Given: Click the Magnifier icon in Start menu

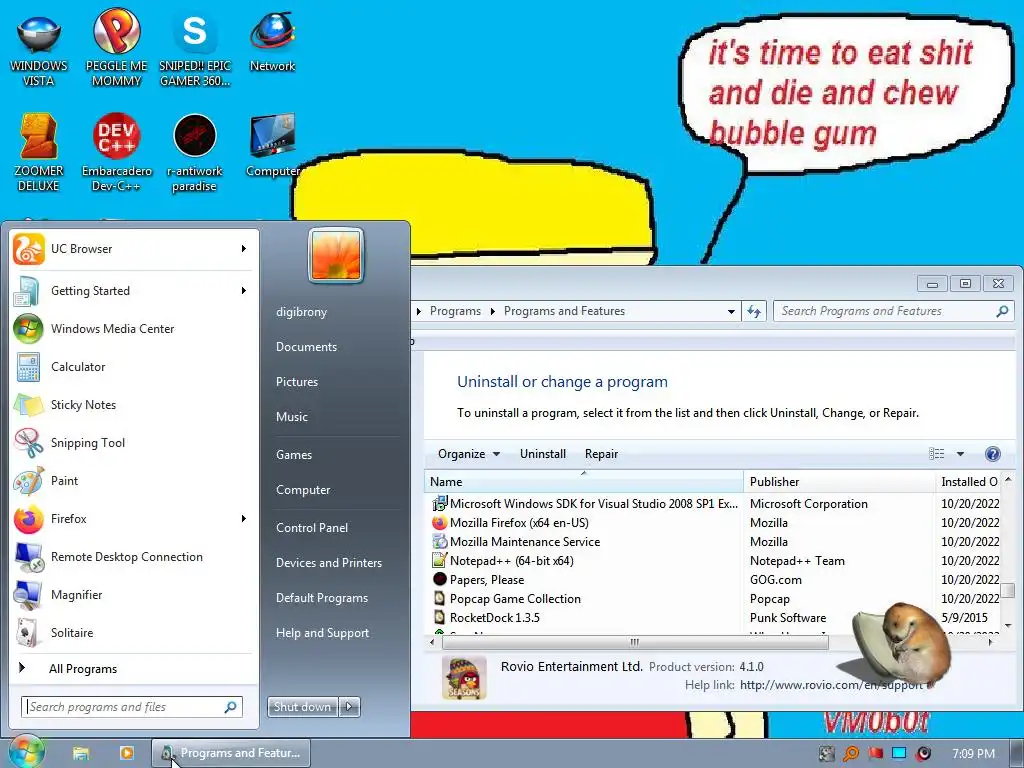Looking at the screenshot, I should [x=29, y=594].
